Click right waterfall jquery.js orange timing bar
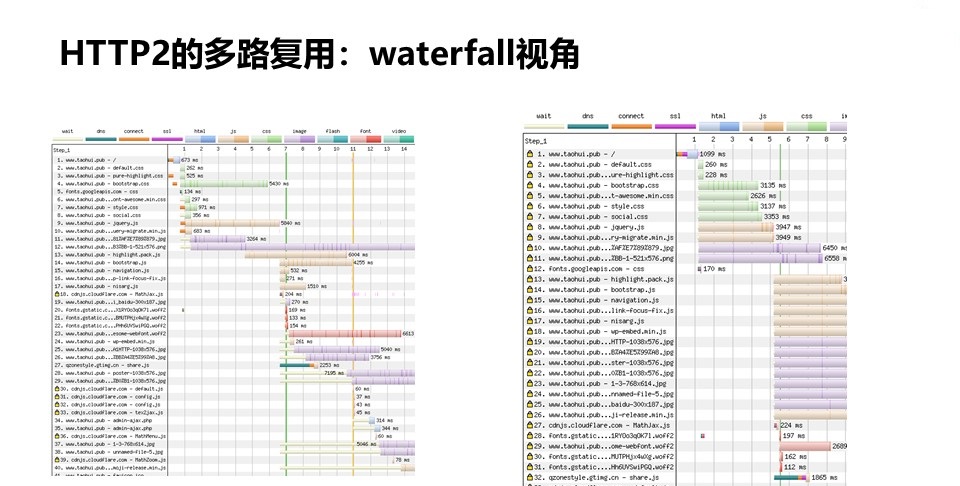The width and height of the screenshot is (960, 486). tap(736, 227)
